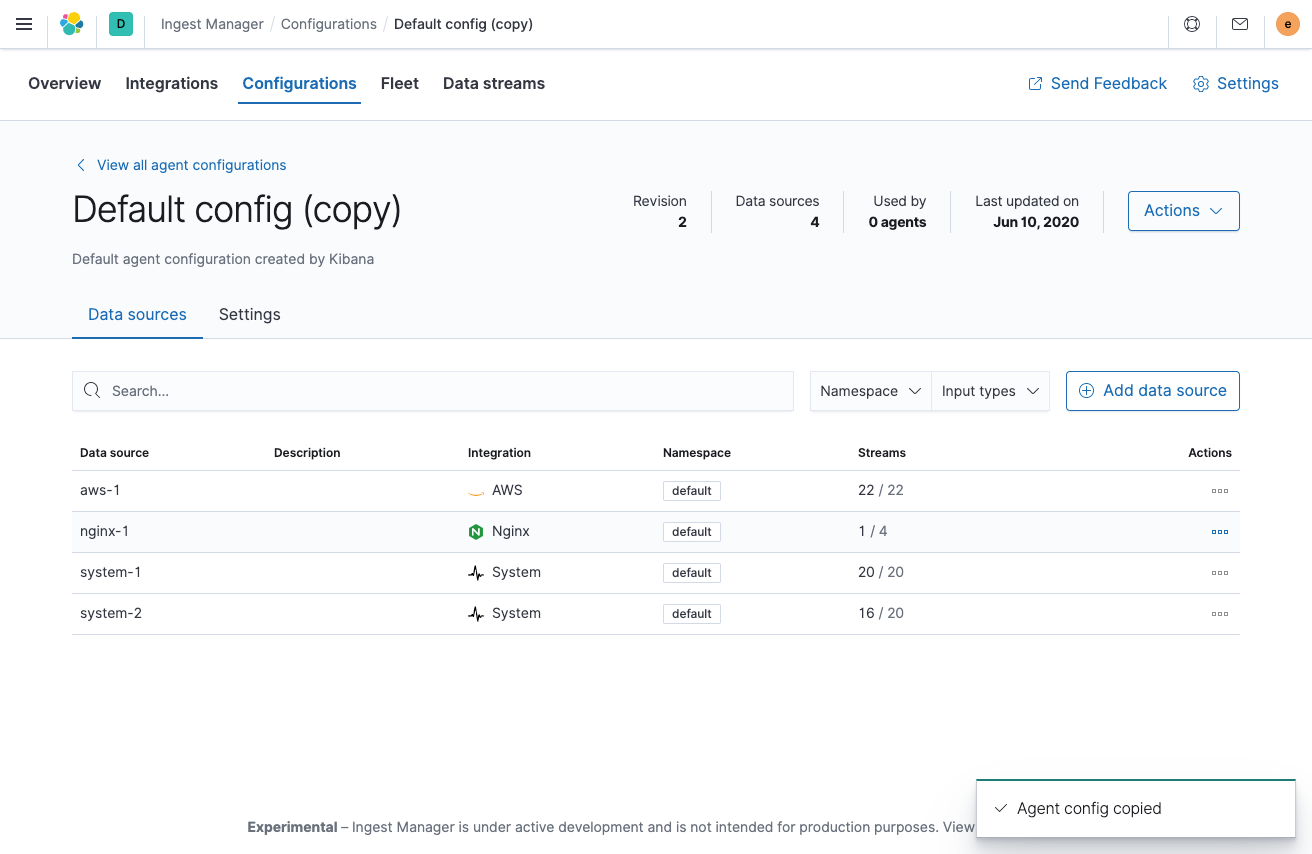Screen dimensions: 1312x854
Task: Sort by Namespace column header
Action: (x=696, y=453)
